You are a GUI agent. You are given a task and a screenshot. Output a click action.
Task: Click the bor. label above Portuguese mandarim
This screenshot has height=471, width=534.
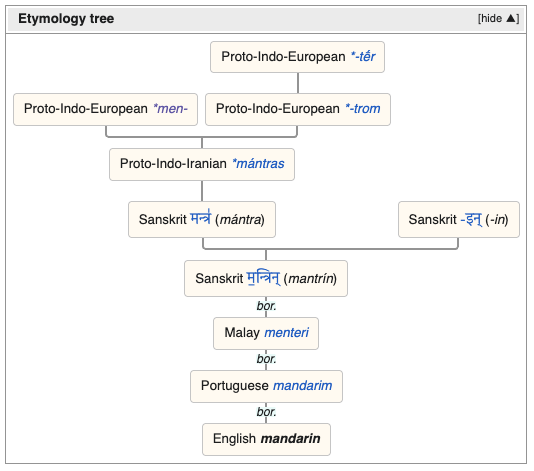(266, 359)
